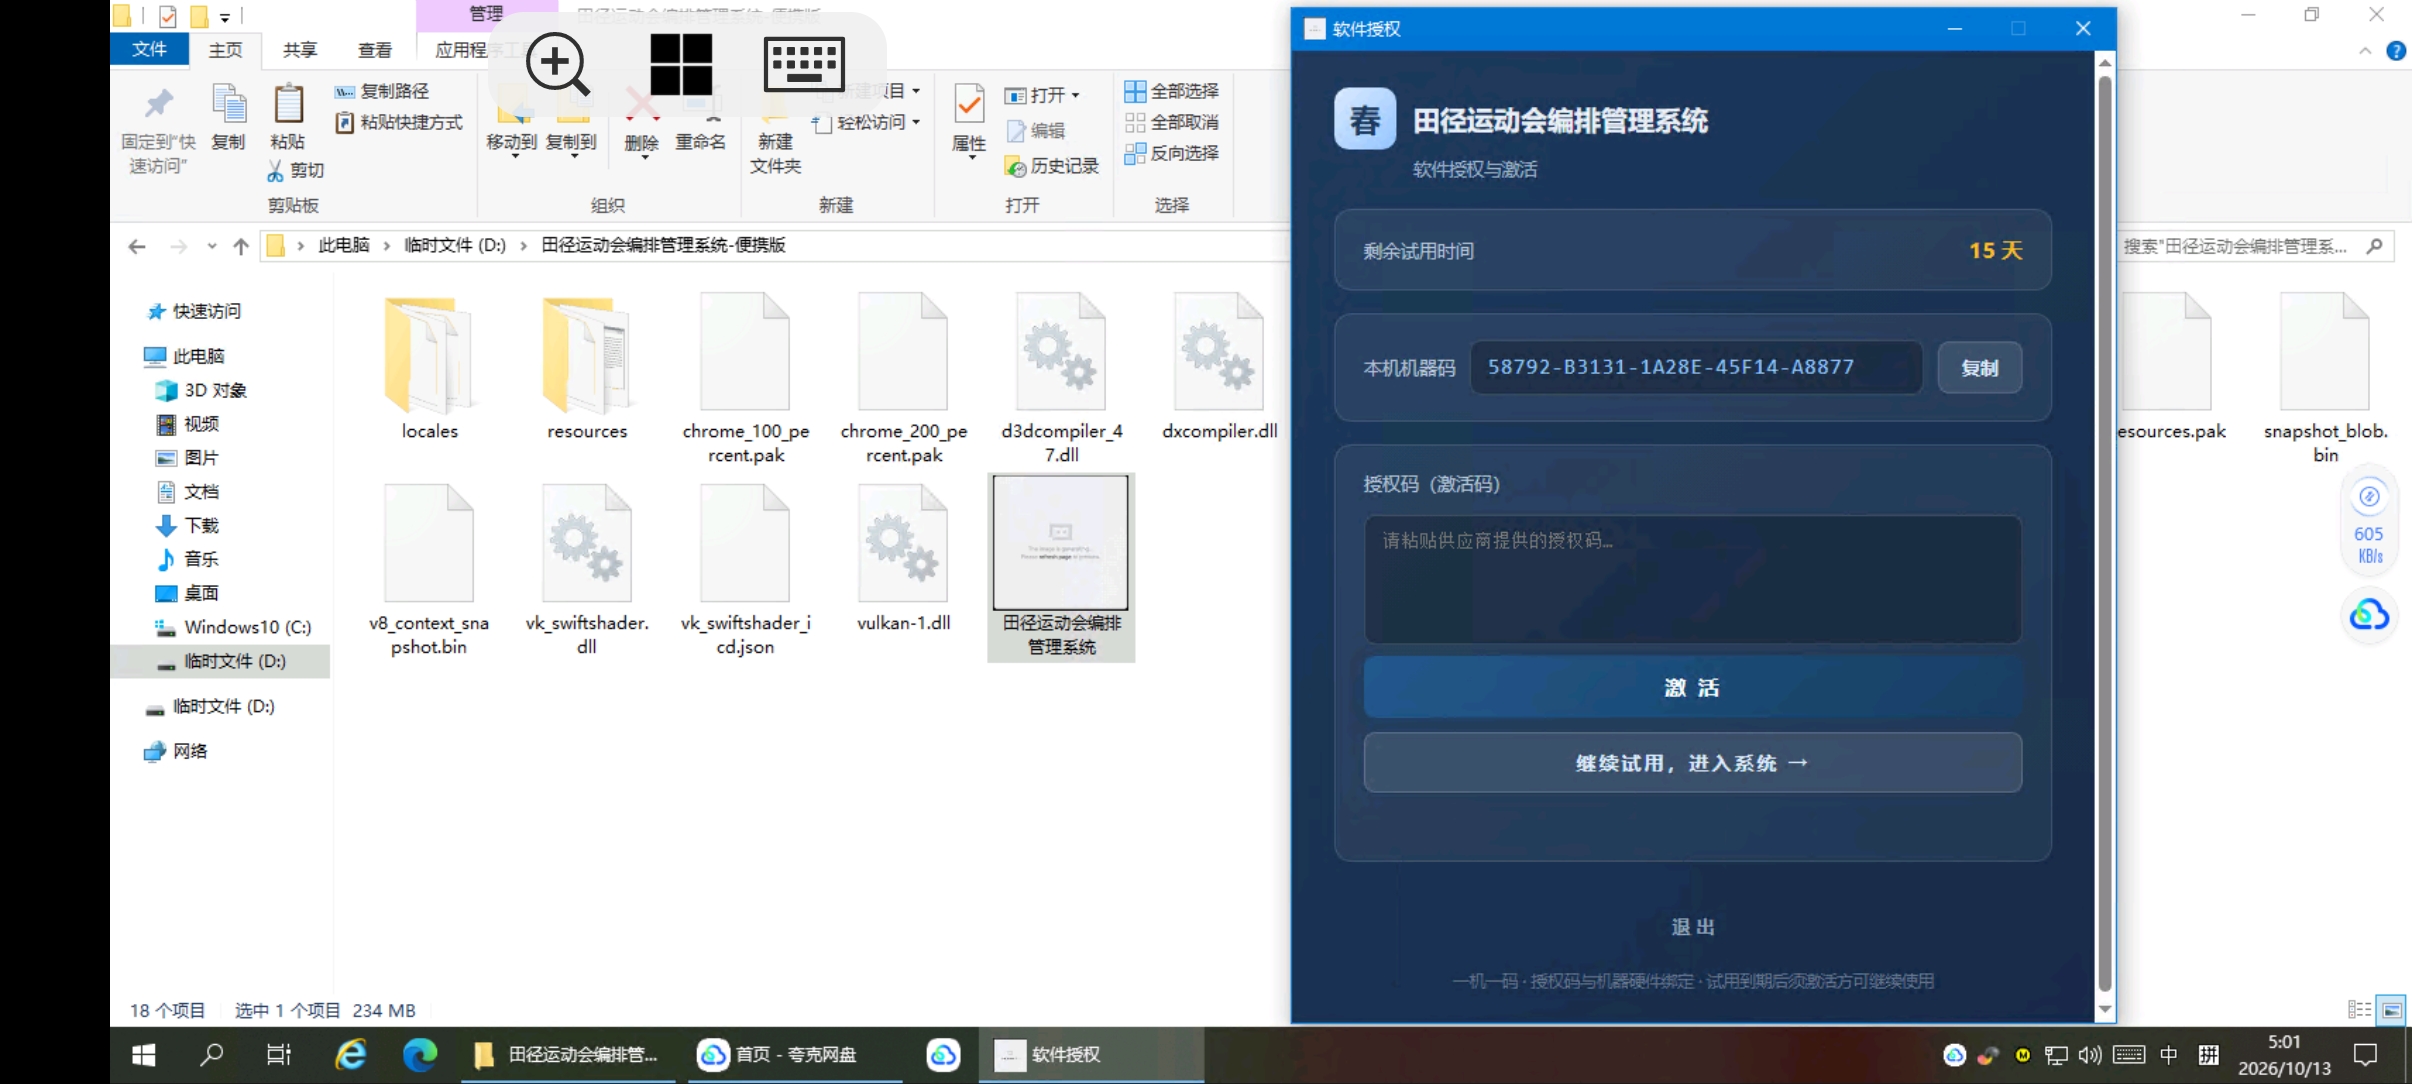Launch Microsoft Edge from the taskbar
This screenshot has width=2412, height=1084.
420,1055
